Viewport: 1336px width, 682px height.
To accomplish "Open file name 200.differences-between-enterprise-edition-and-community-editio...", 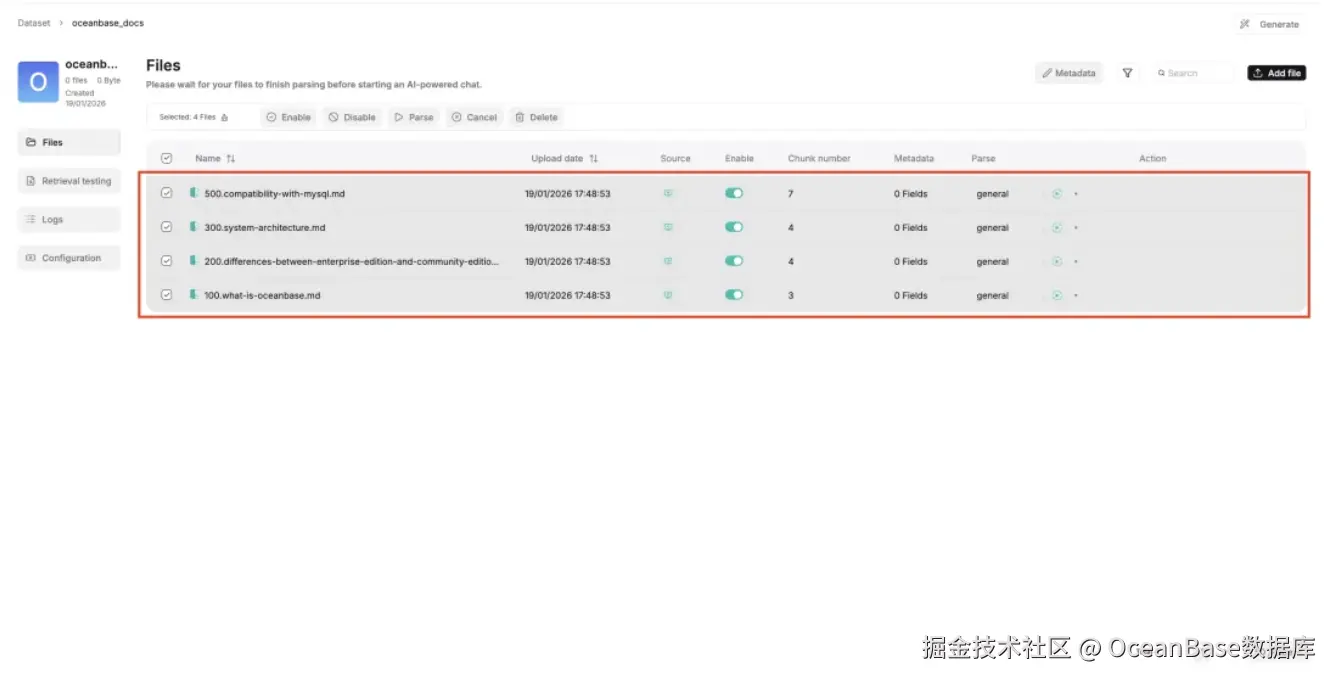I will 352,262.
